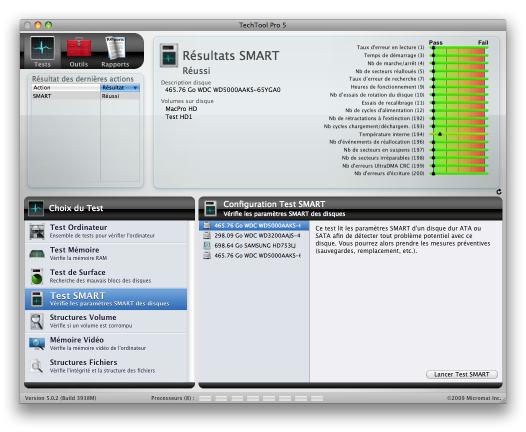
Task: Click the Choix du Test header icon
Action: 36,208
